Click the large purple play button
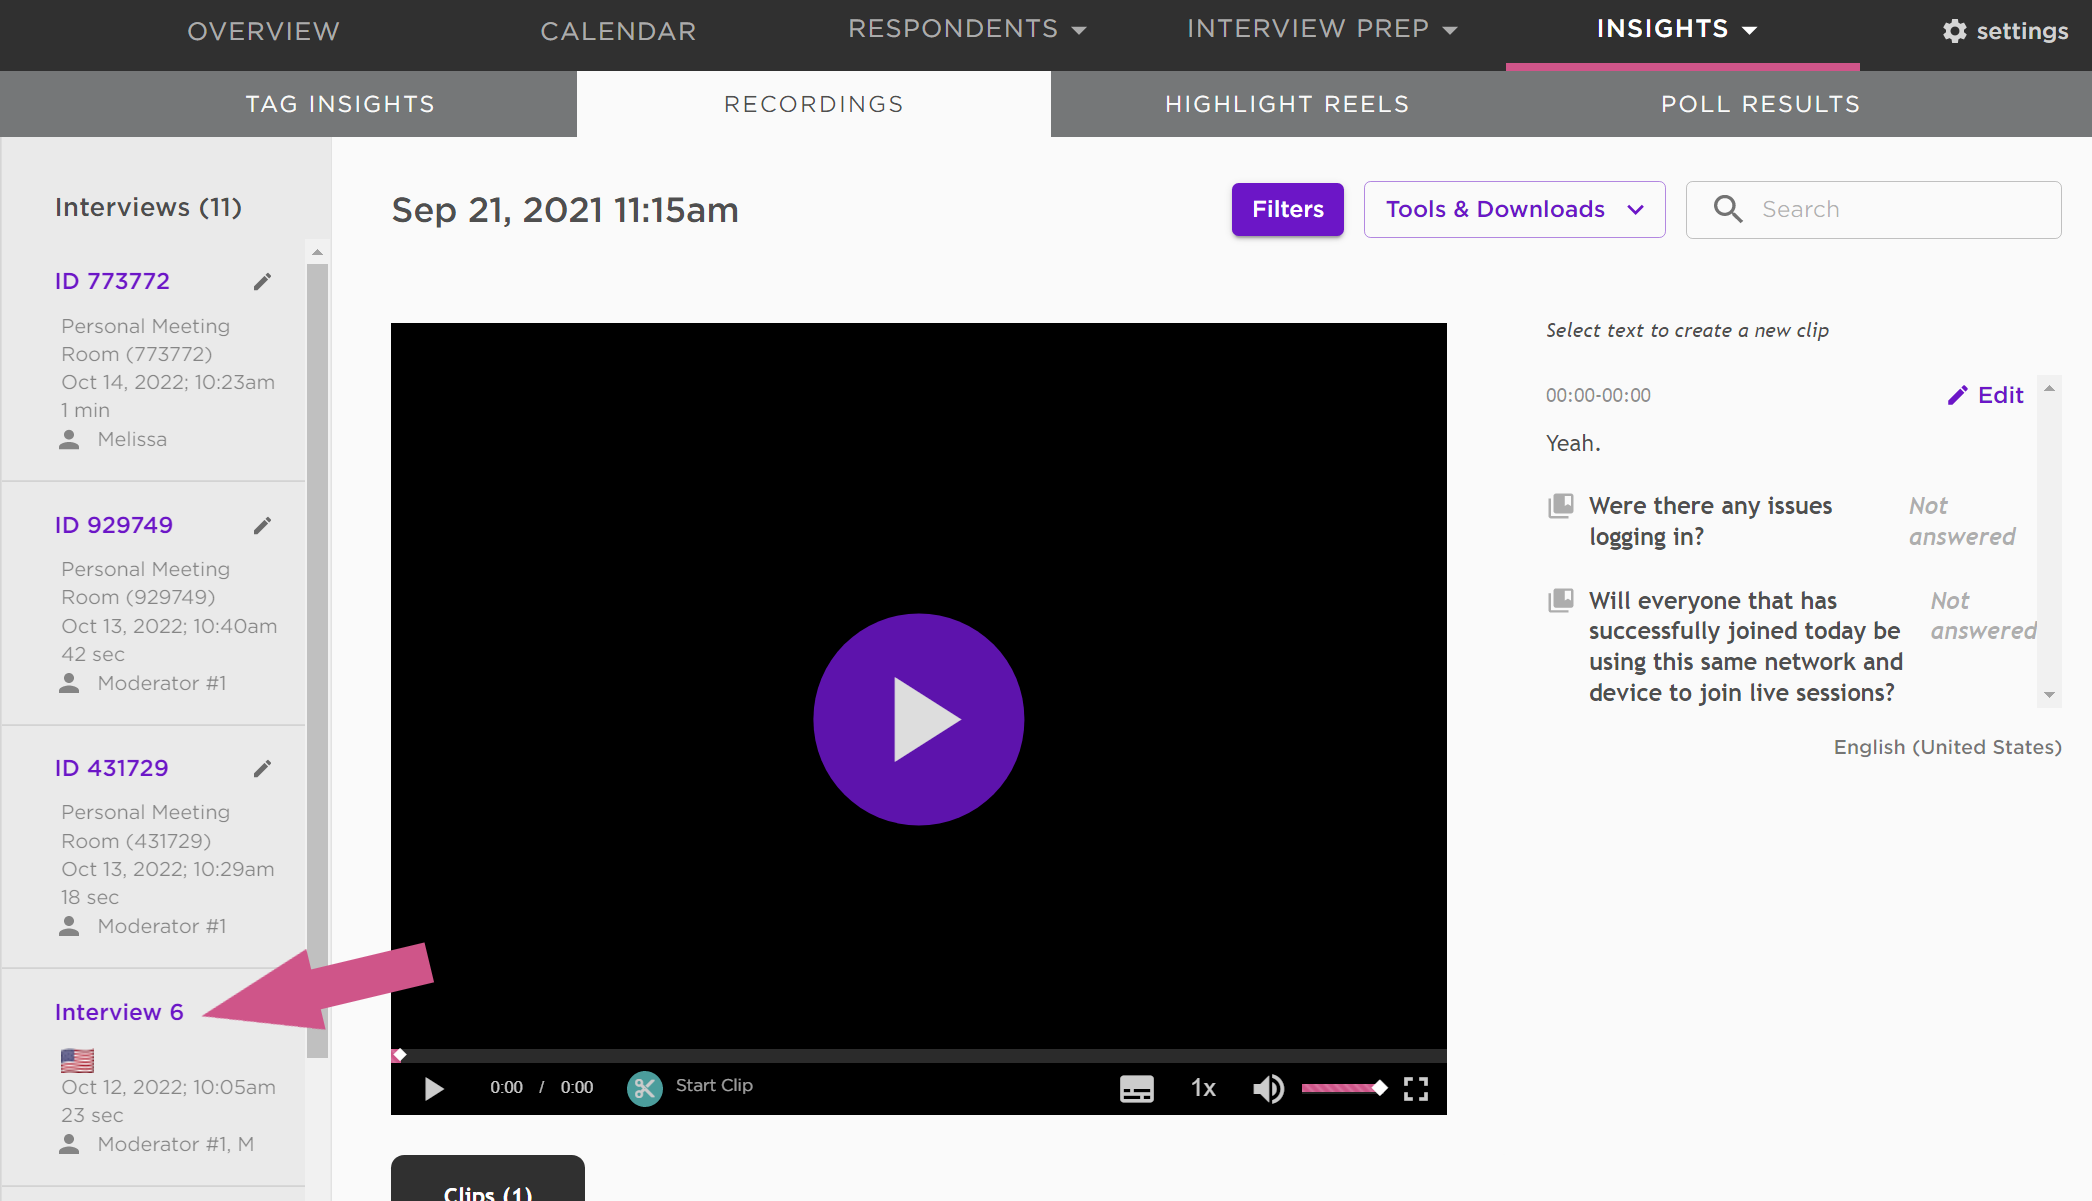The width and height of the screenshot is (2092, 1201). coord(918,719)
